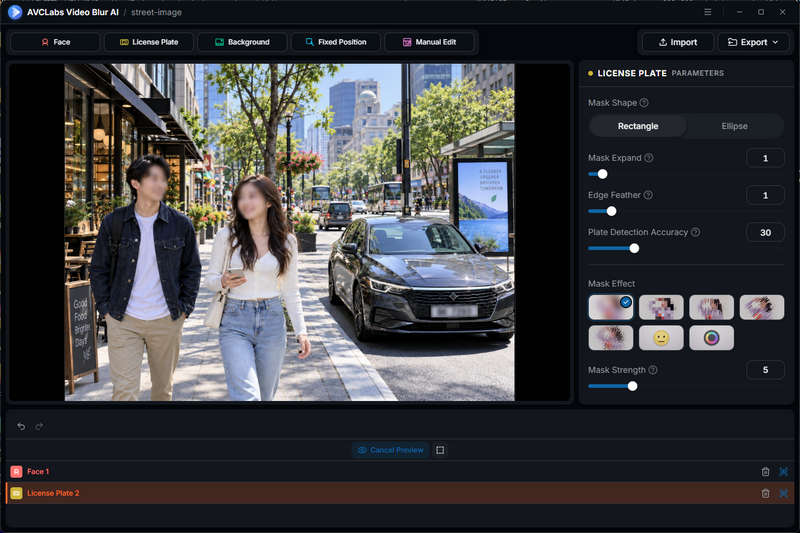Image resolution: width=800 pixels, height=533 pixels.
Task: Open the Manual Edit tab
Action: pos(429,42)
